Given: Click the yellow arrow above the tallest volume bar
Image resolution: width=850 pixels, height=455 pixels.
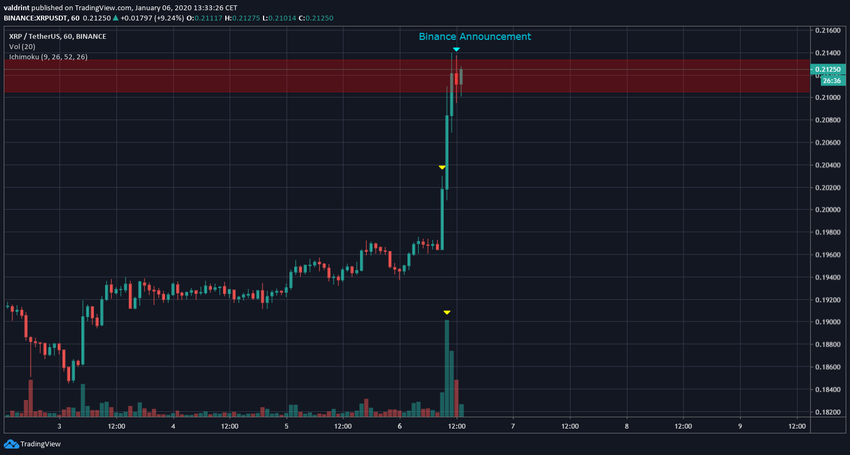Looking at the screenshot, I should click(447, 312).
